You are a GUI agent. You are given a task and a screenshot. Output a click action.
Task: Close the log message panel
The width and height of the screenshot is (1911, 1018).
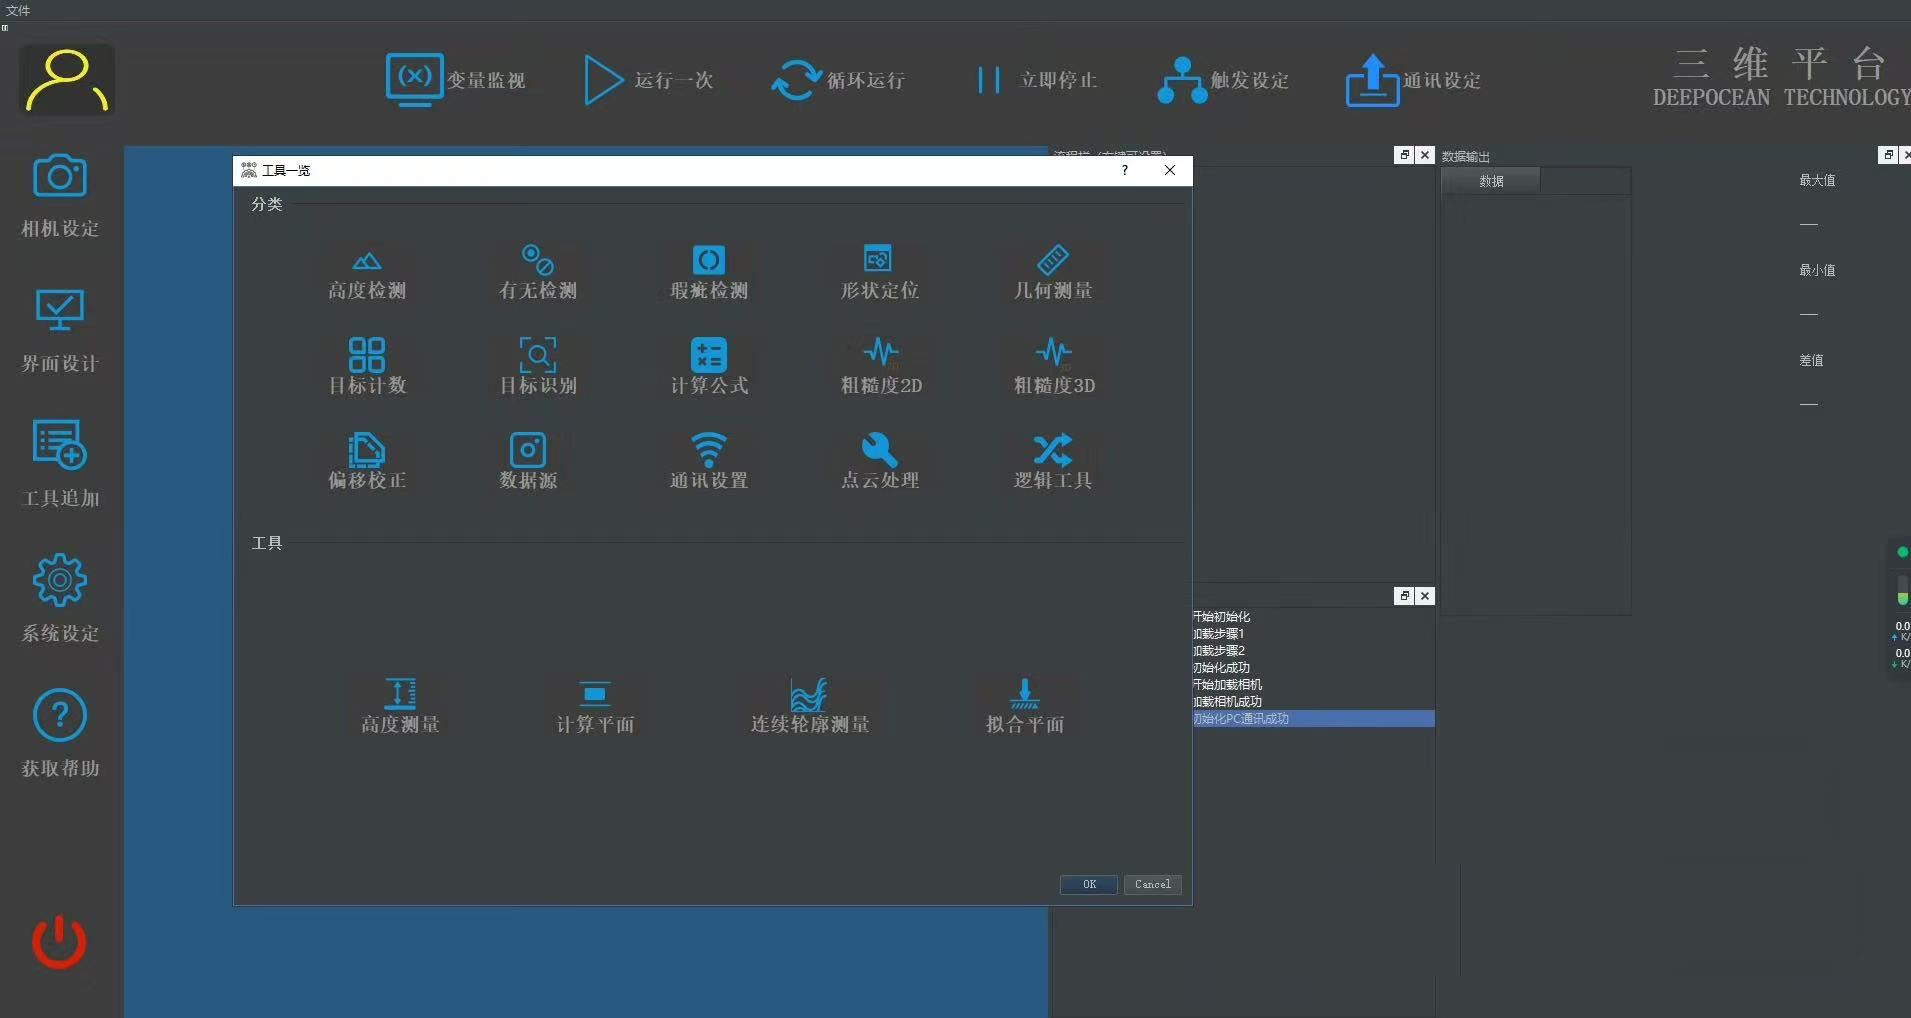point(1425,596)
